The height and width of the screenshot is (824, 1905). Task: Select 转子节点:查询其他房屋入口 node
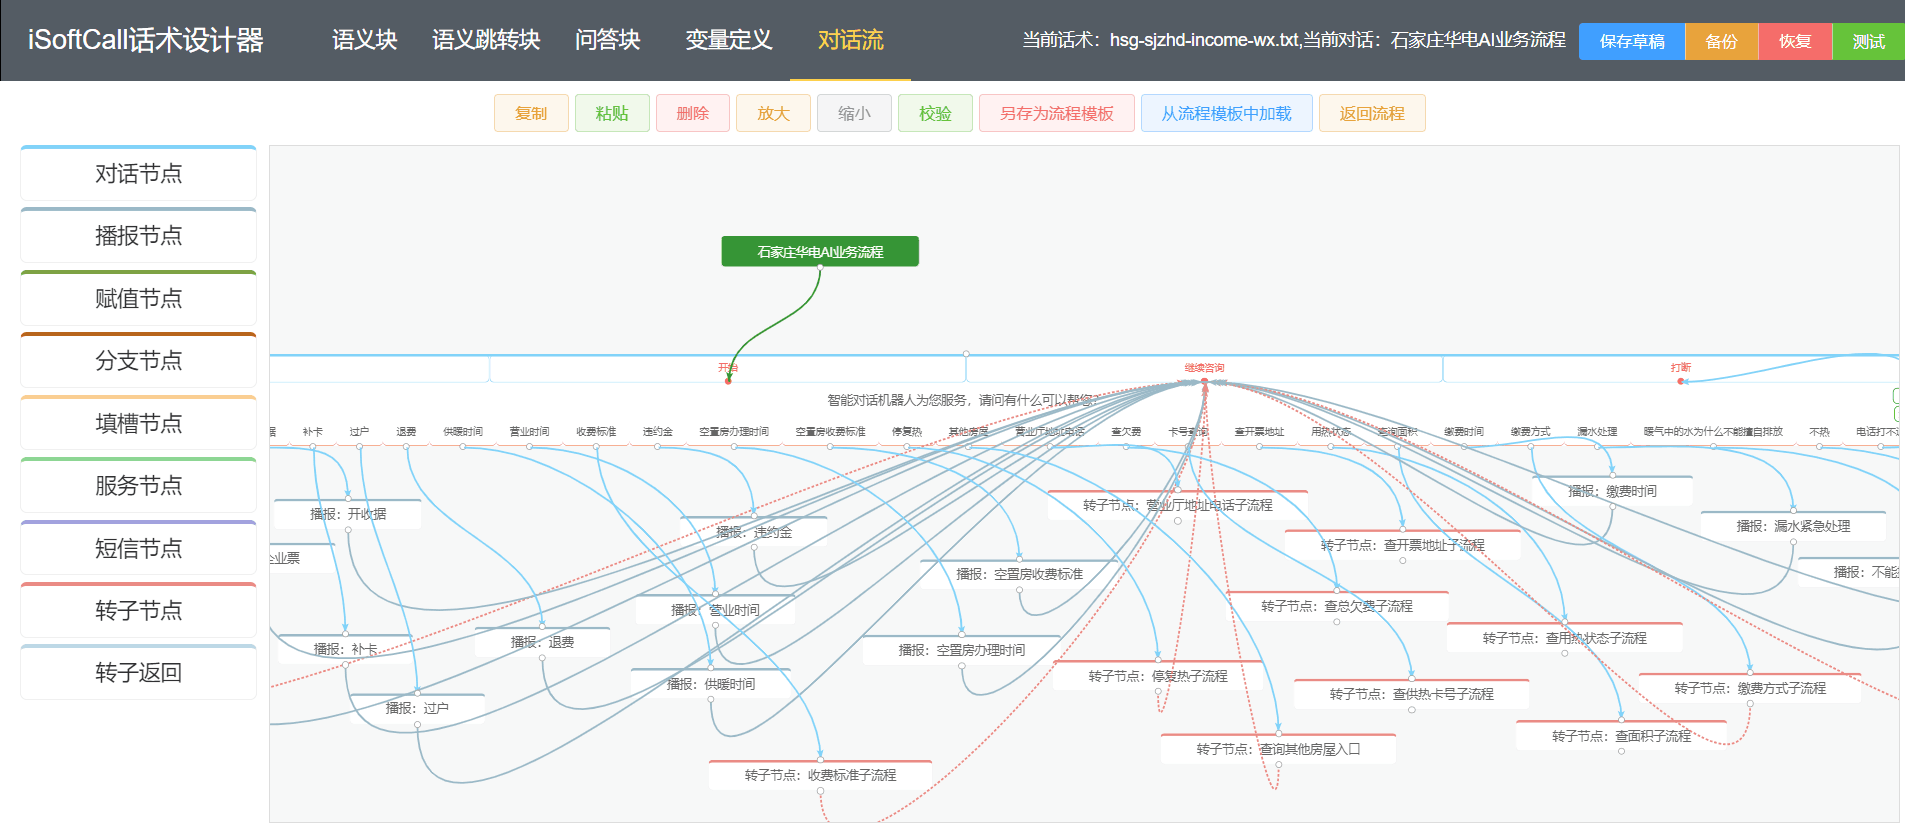[x=1278, y=749]
